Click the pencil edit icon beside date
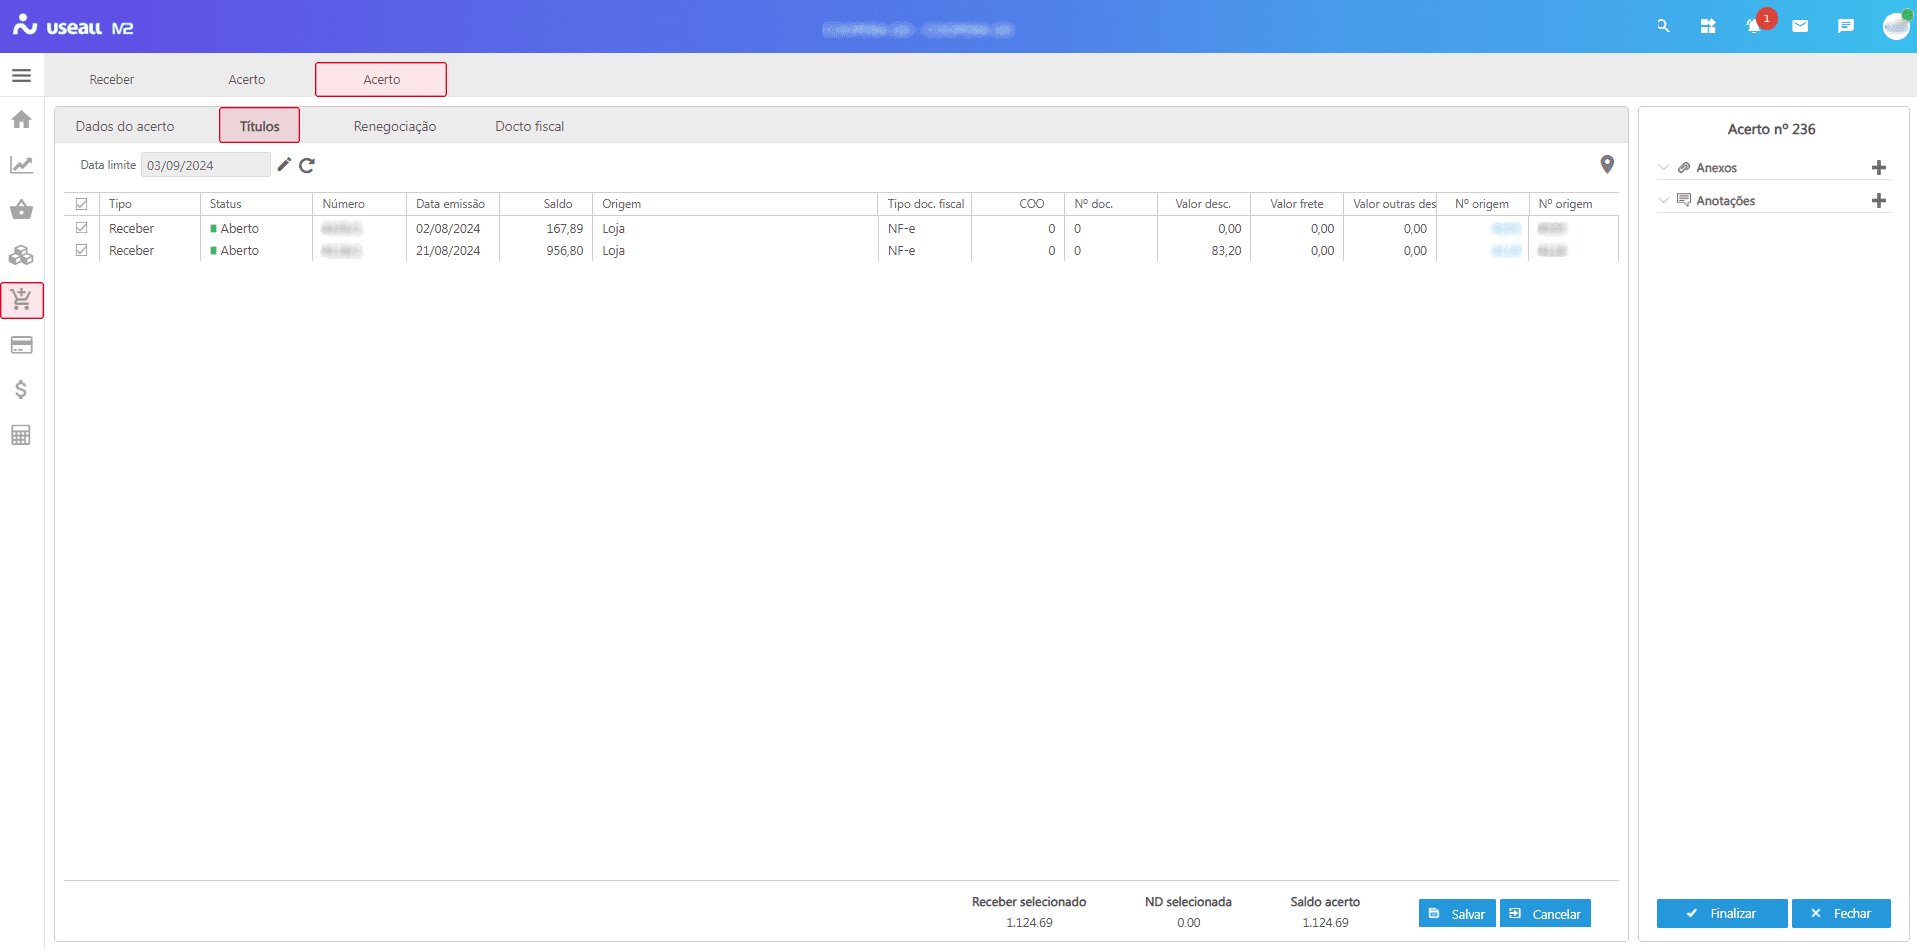 284,165
